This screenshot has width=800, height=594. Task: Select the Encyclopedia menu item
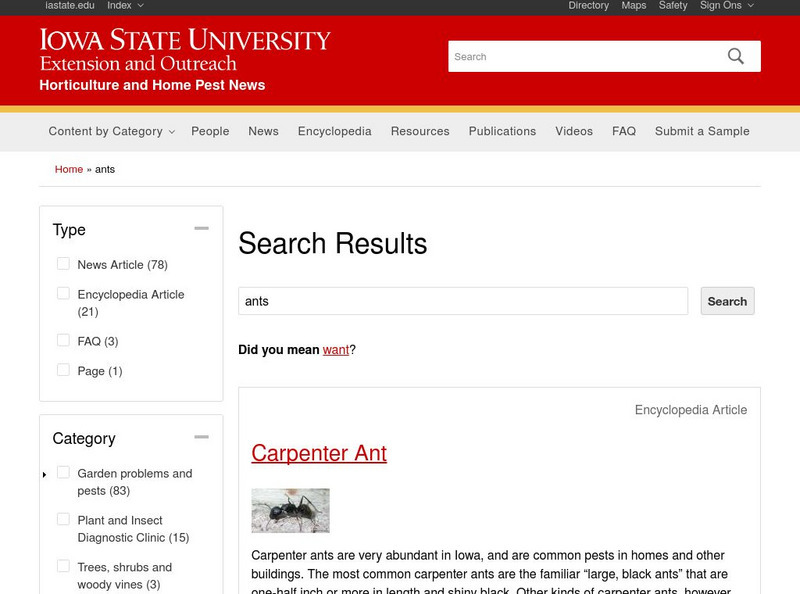click(x=334, y=131)
